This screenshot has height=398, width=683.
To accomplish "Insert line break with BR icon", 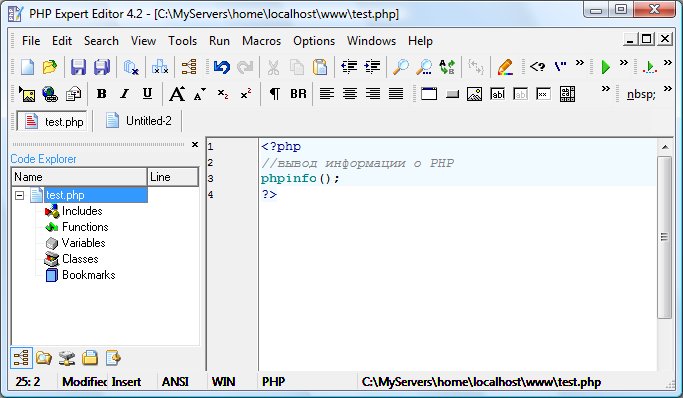I will click(298, 94).
